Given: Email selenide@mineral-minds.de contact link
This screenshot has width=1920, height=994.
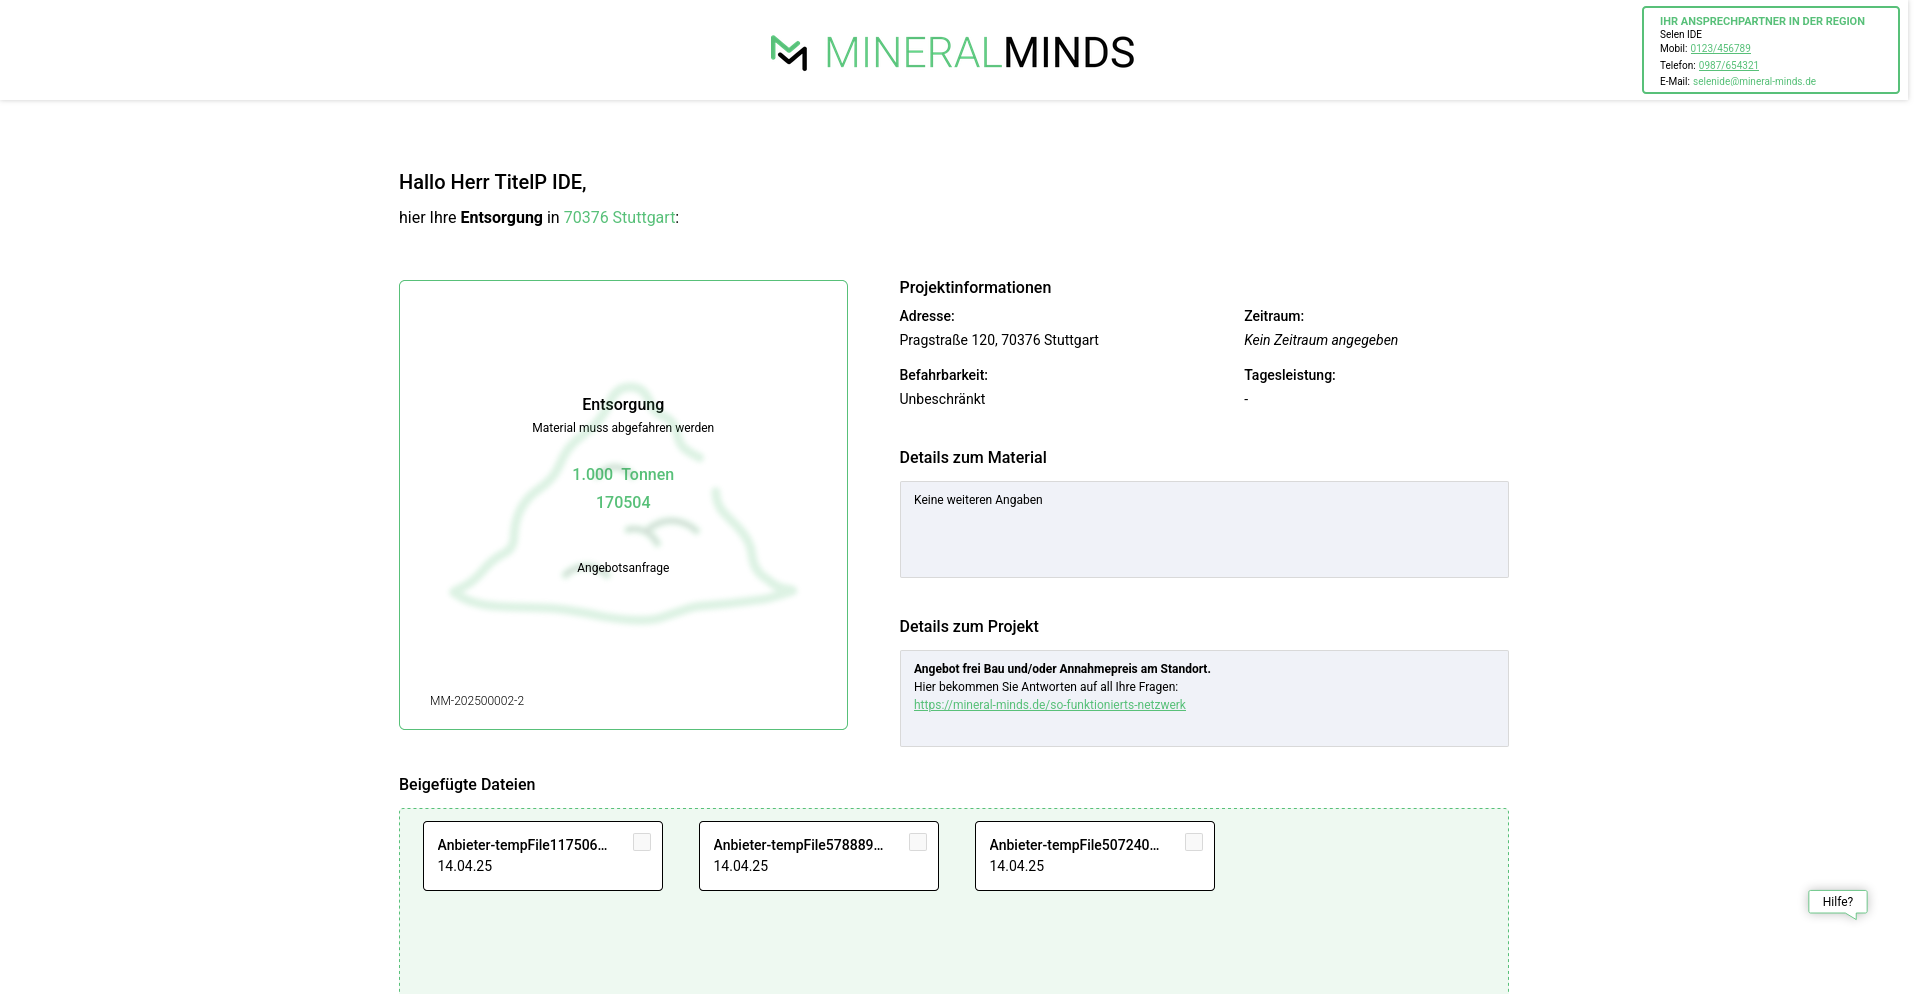Looking at the screenshot, I should click(1754, 82).
